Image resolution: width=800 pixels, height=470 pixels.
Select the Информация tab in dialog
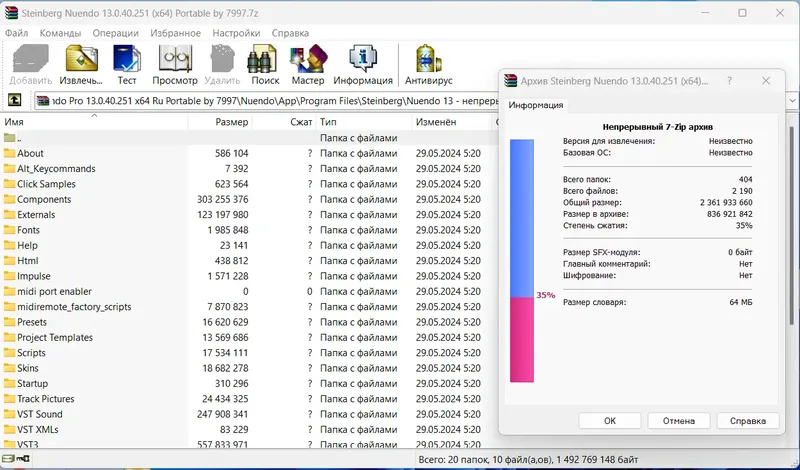[536, 105]
